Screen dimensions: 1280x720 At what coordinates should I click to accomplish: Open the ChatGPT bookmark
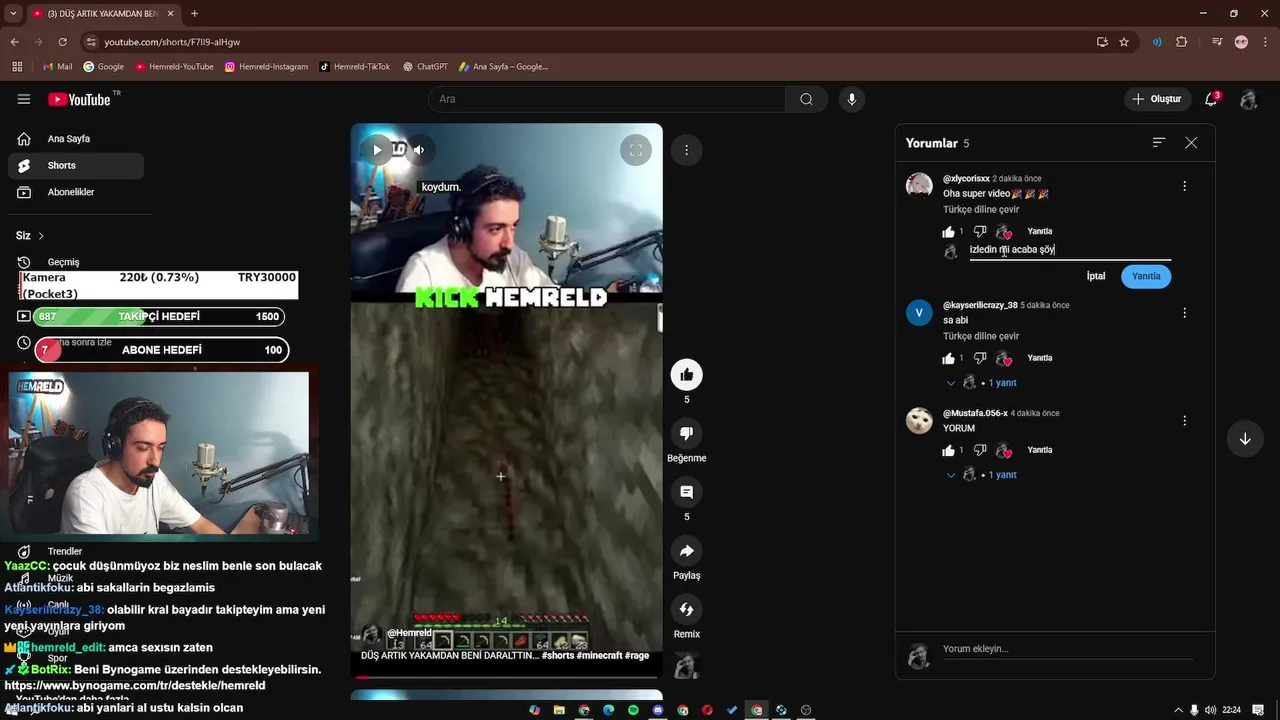coord(426,67)
